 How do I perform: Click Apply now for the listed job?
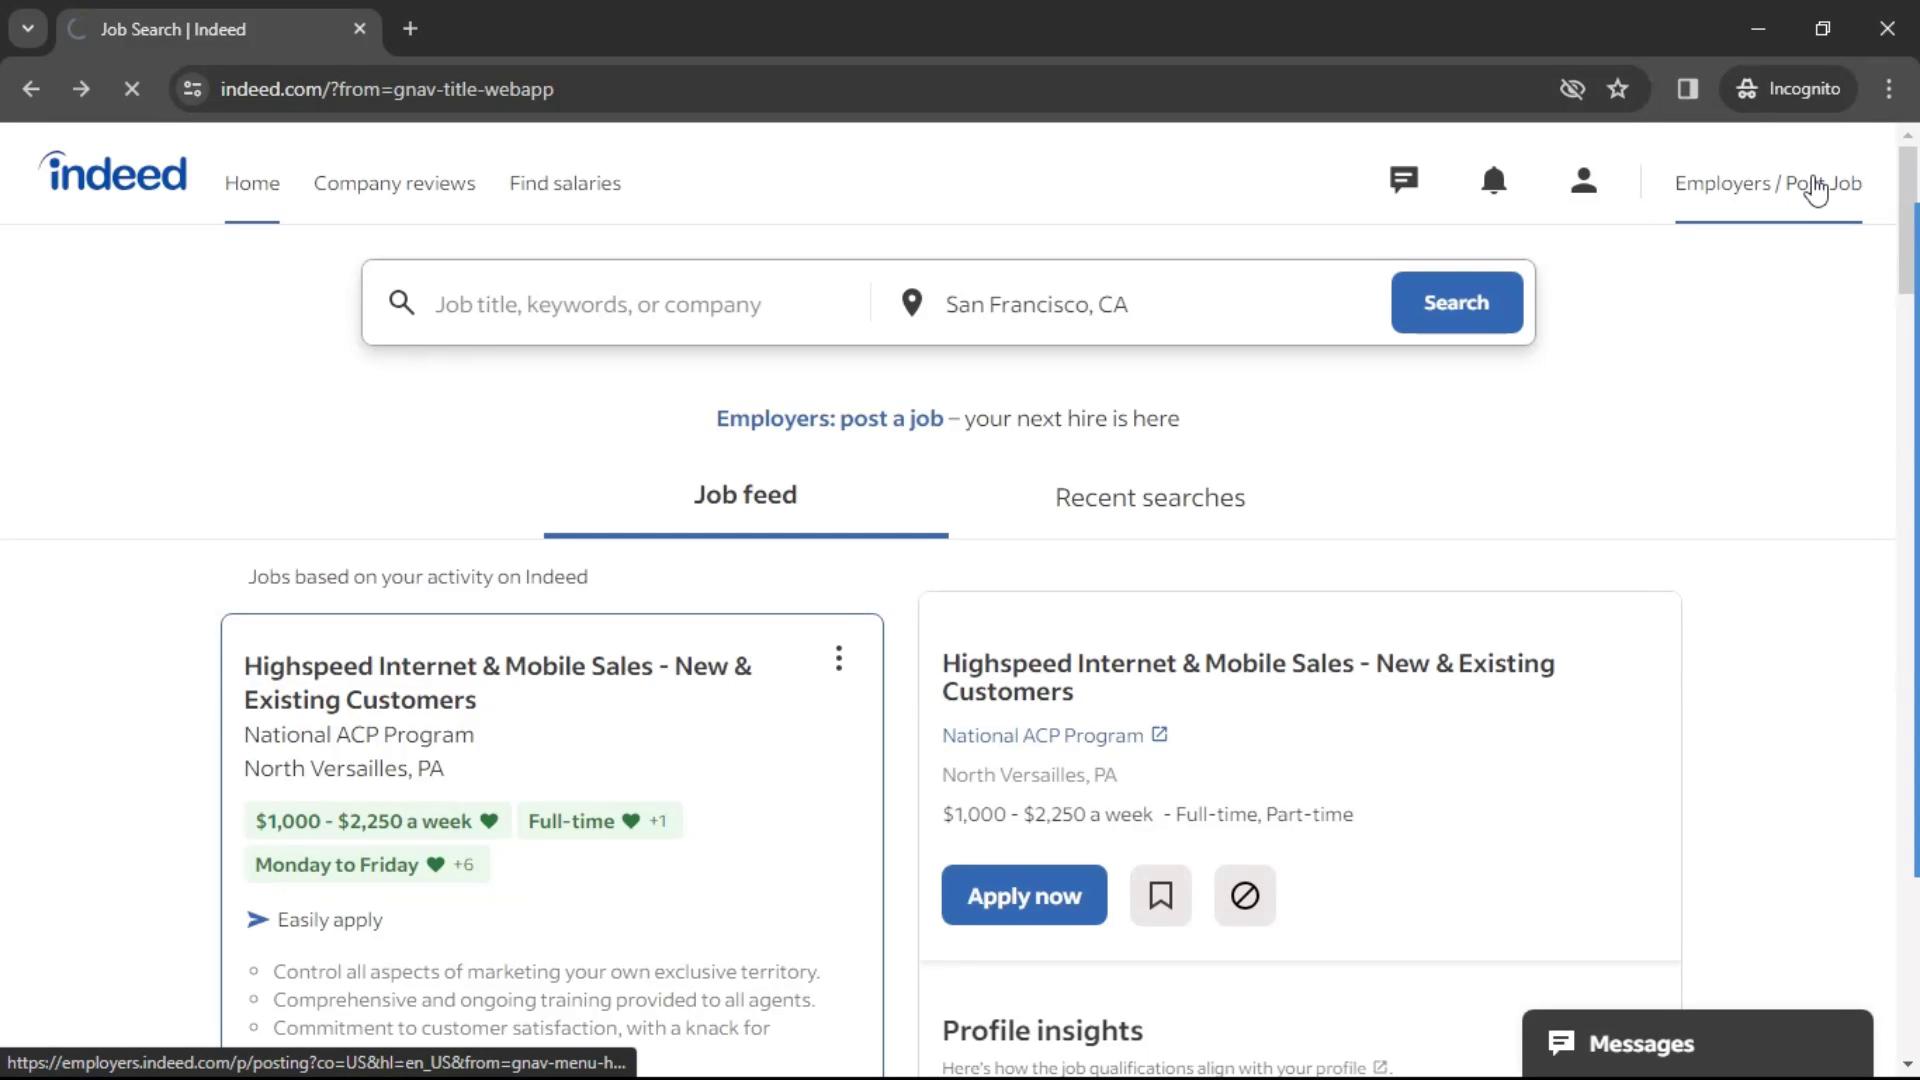tap(1023, 895)
